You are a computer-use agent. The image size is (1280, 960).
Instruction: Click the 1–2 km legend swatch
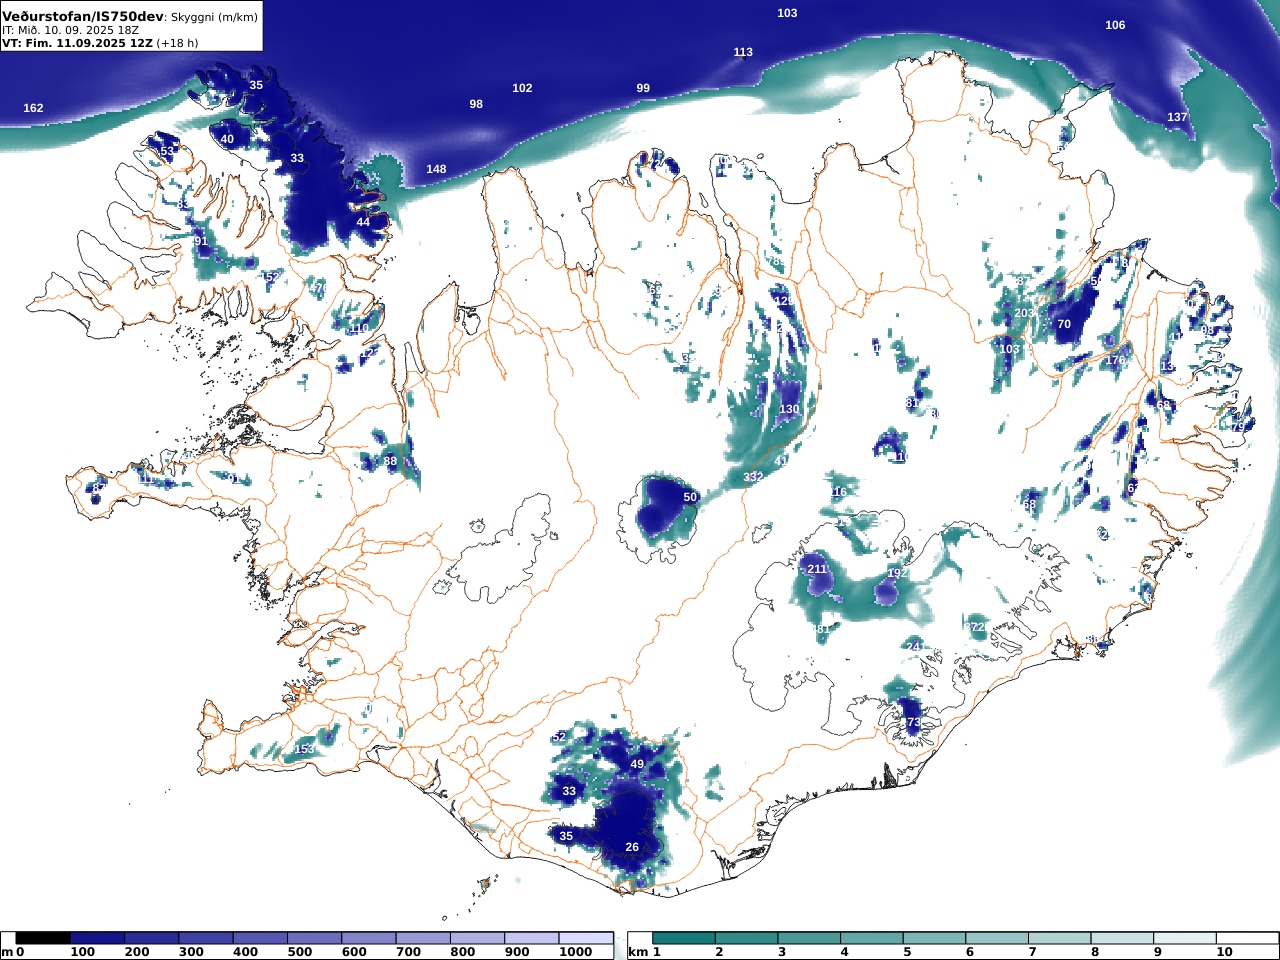[684, 938]
